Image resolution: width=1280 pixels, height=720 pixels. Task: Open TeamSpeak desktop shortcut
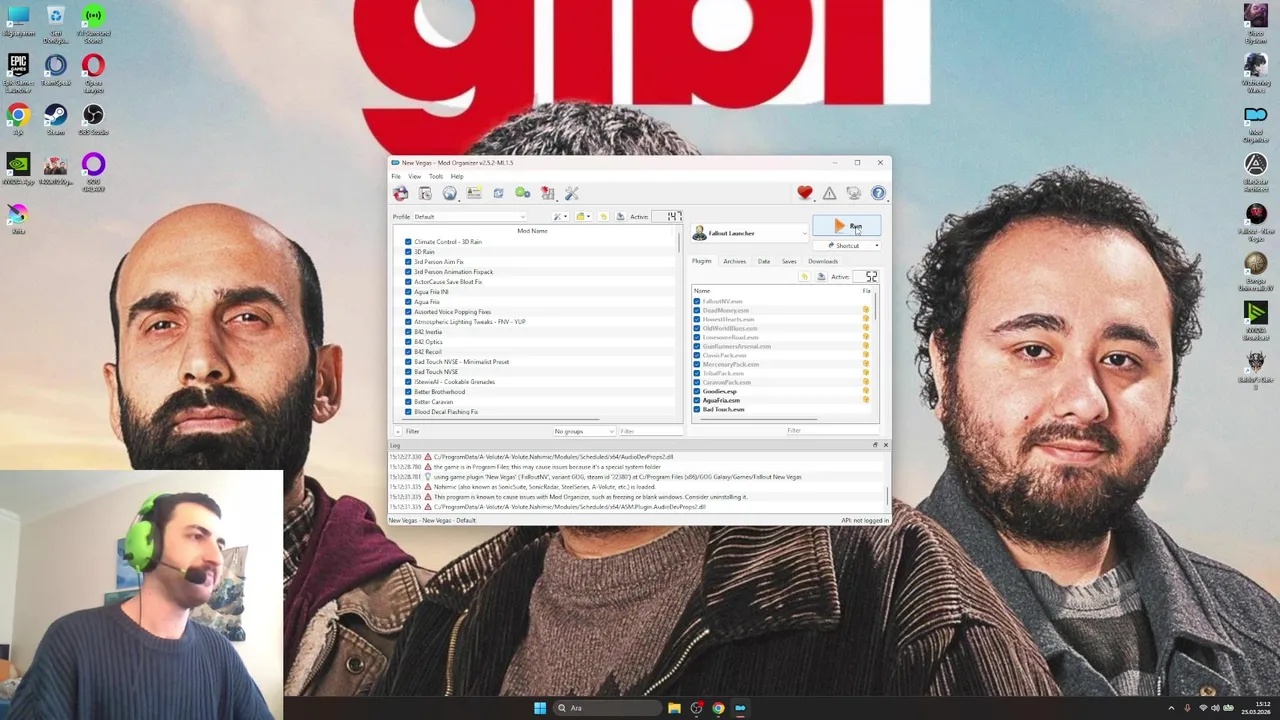point(55,71)
